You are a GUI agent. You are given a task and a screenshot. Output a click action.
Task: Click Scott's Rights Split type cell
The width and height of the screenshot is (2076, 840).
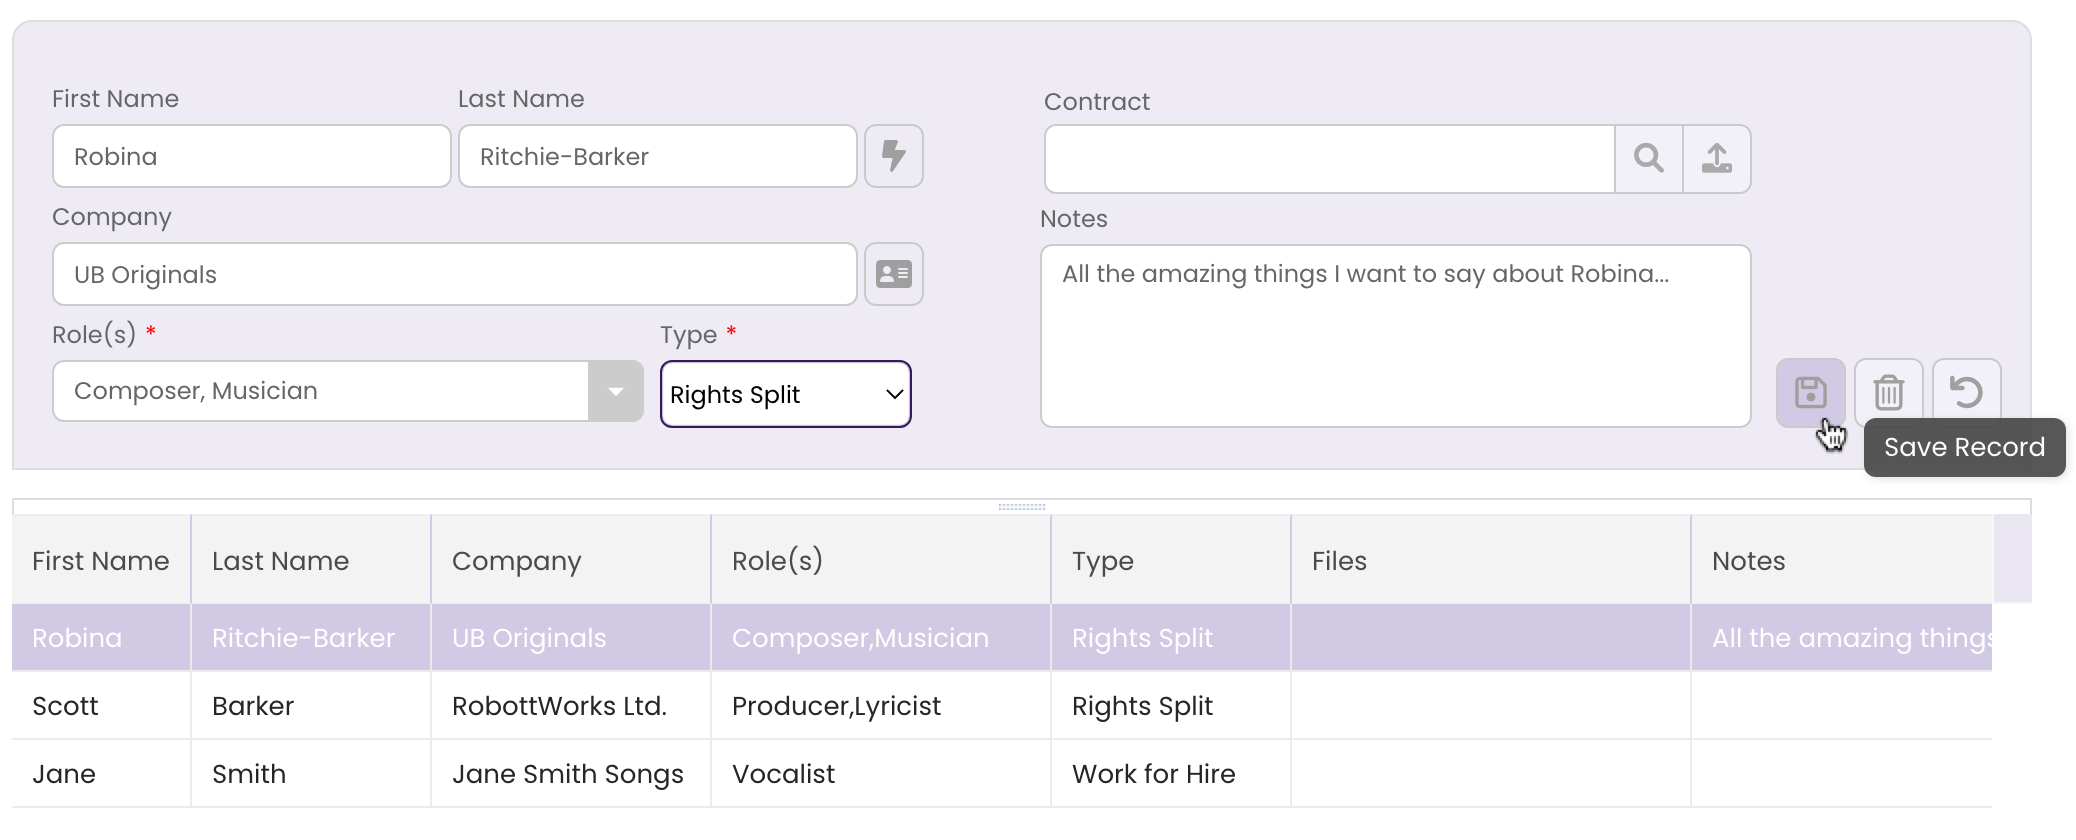pyautogui.click(x=1171, y=705)
